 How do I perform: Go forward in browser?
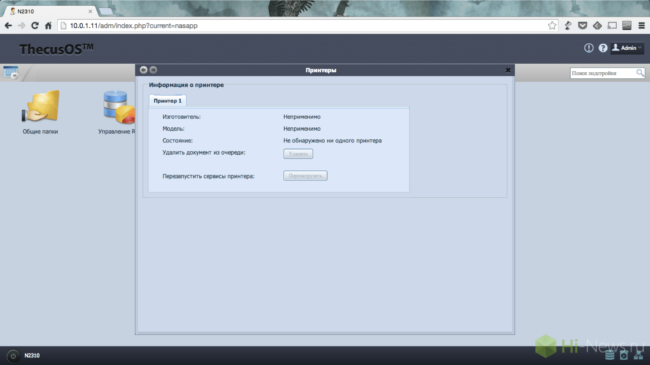click(22, 26)
